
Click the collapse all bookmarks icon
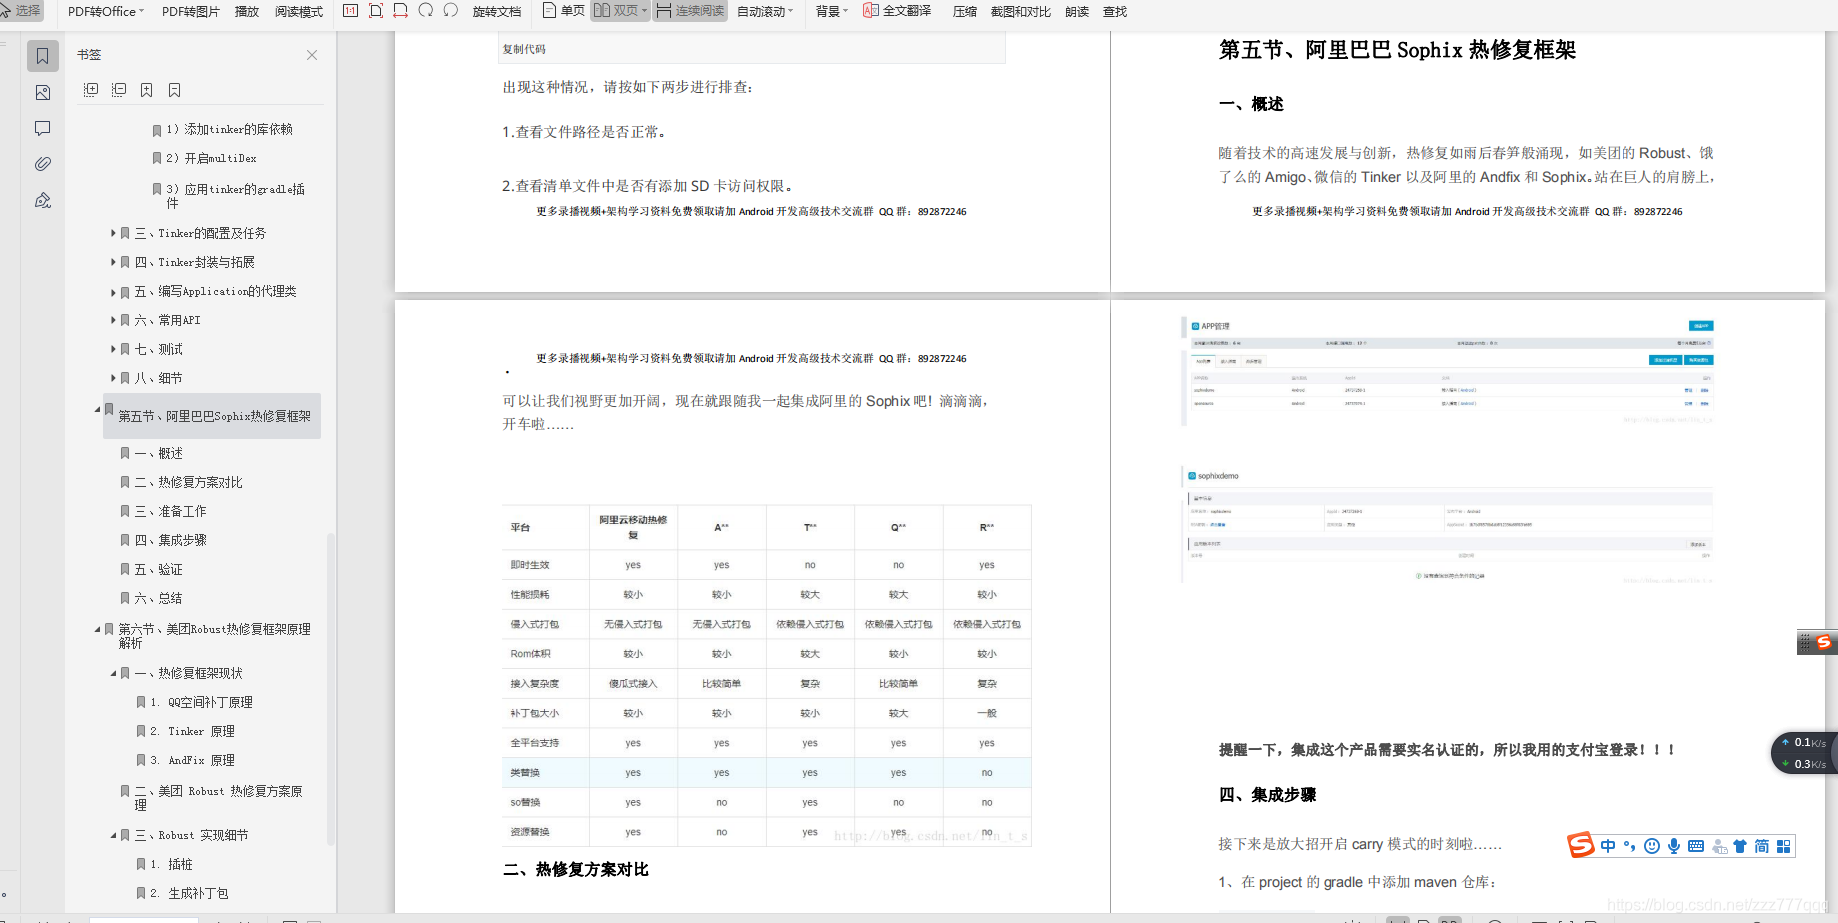click(119, 90)
